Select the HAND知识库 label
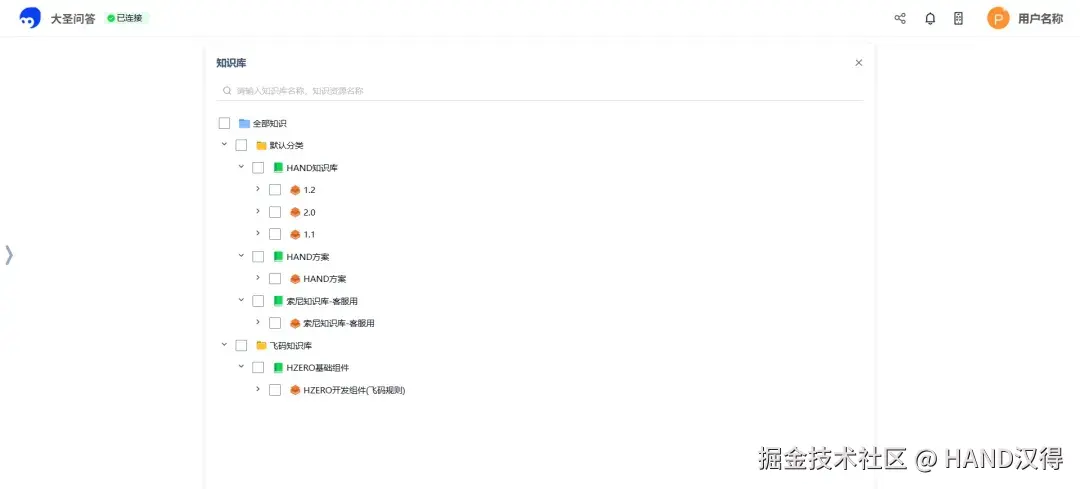 coord(312,167)
